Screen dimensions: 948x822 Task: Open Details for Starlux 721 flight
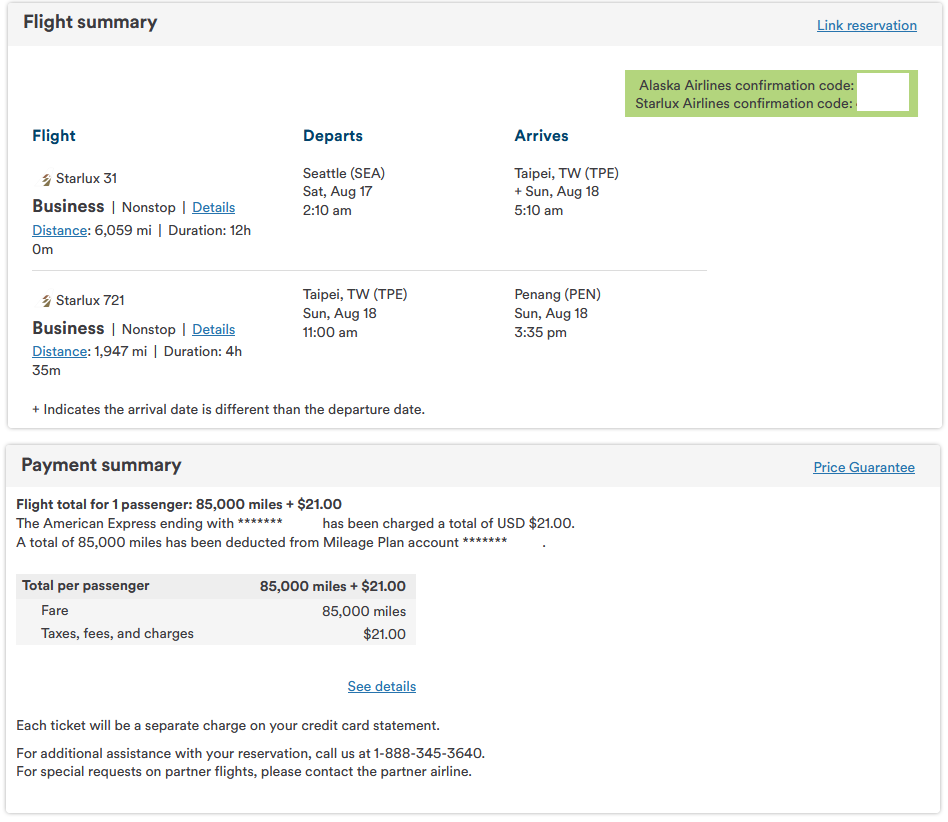213,329
